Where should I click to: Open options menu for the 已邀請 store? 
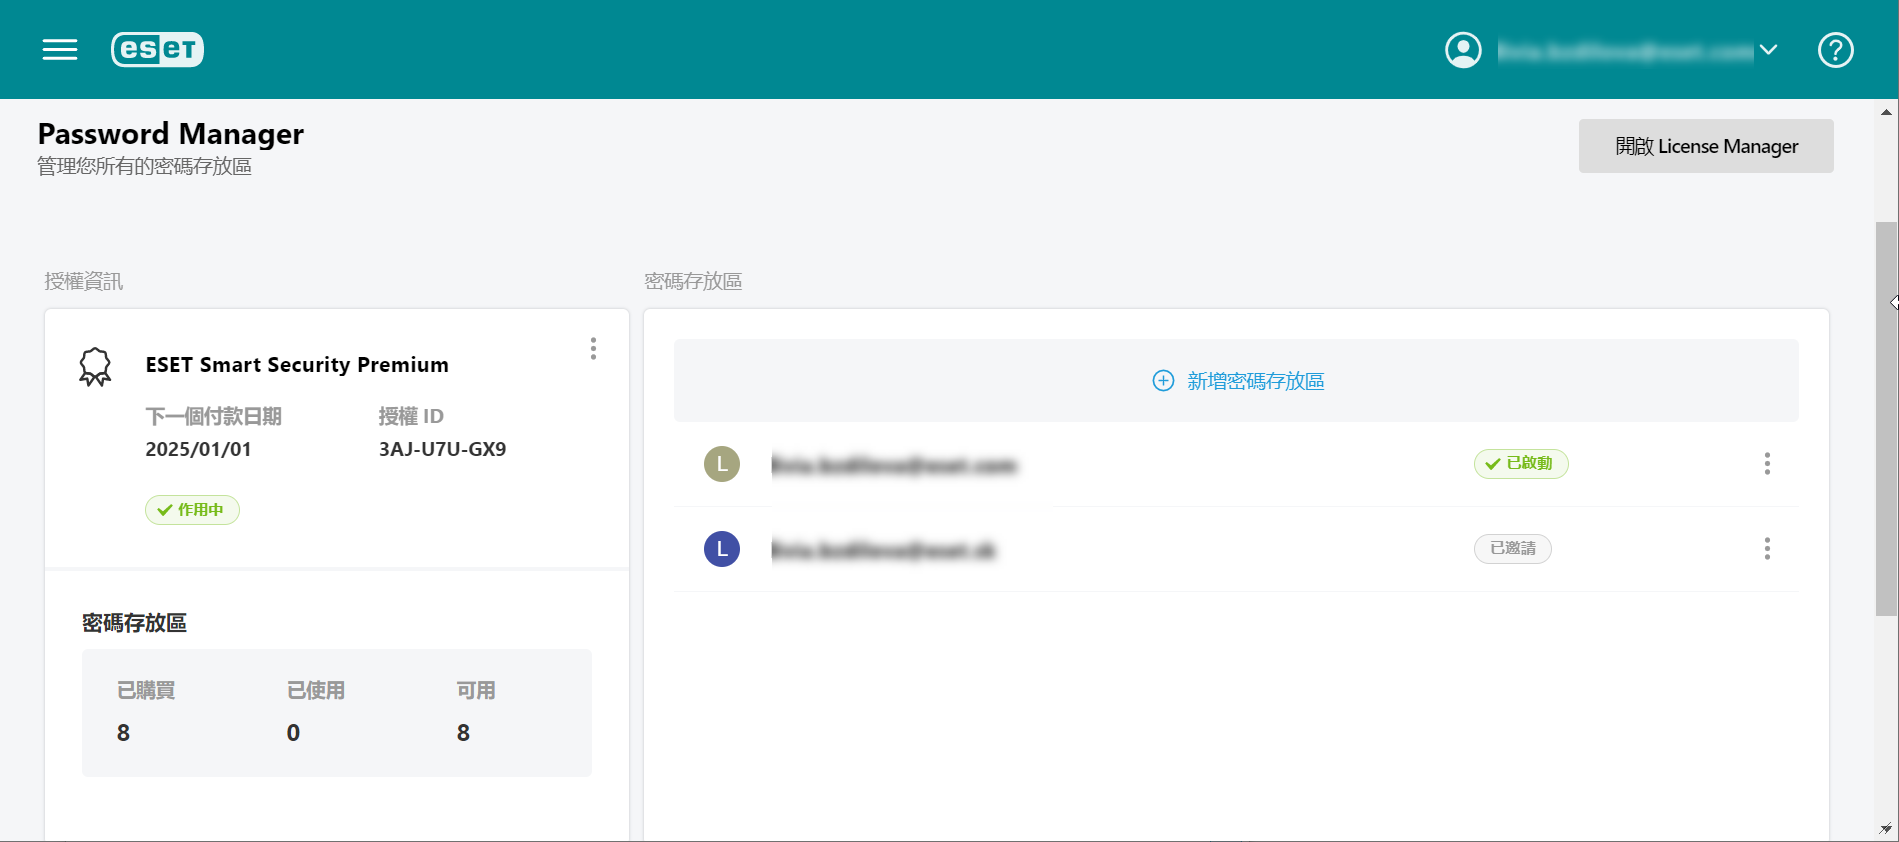pyautogui.click(x=1767, y=549)
